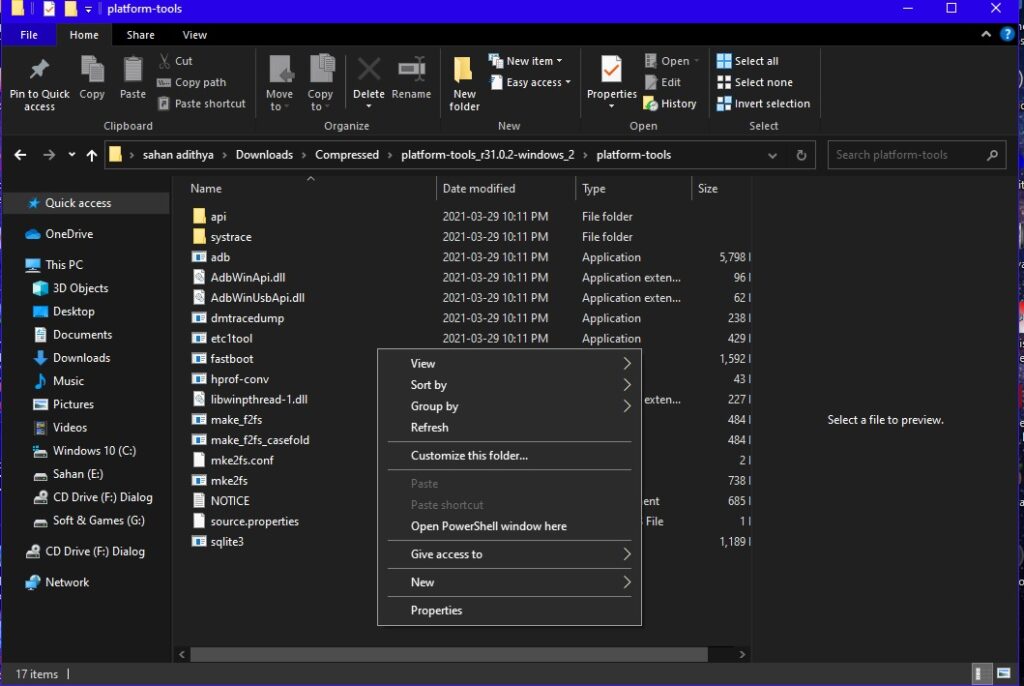The height and width of the screenshot is (686, 1024).
Task: Click Downloads in the address breadcrumb
Action: click(264, 155)
